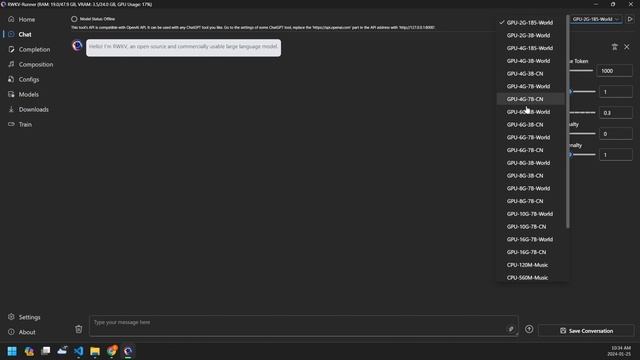Choose GPU-16G-7B-World config
Screen dimensions: 640x360
530,239
